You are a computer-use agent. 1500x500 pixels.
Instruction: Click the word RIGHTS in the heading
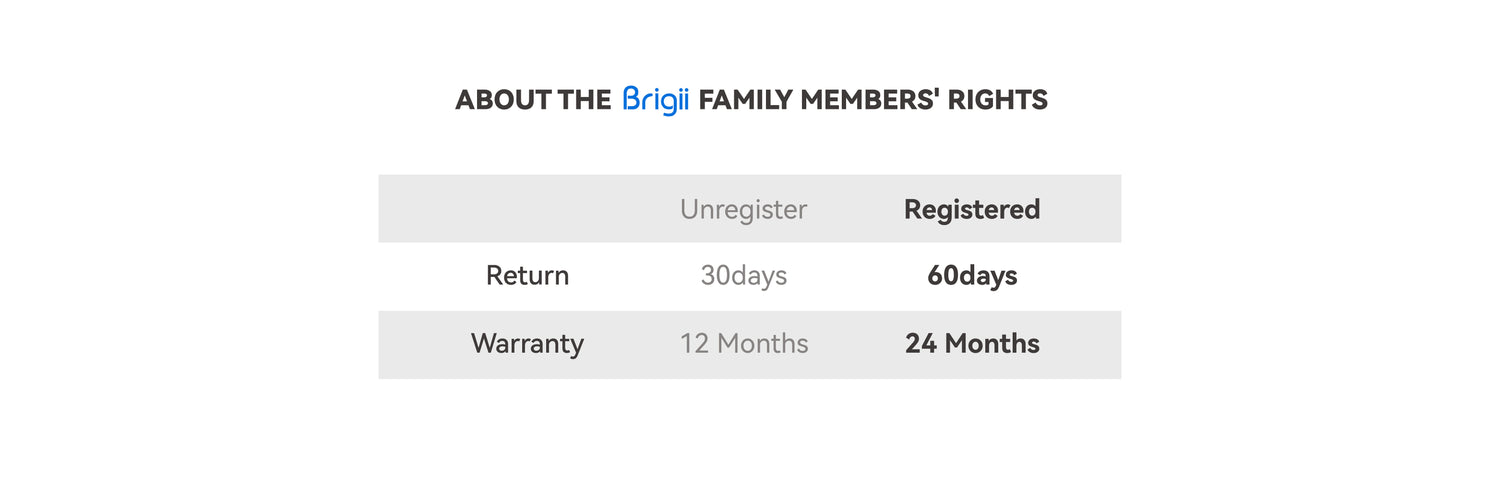(x=998, y=100)
